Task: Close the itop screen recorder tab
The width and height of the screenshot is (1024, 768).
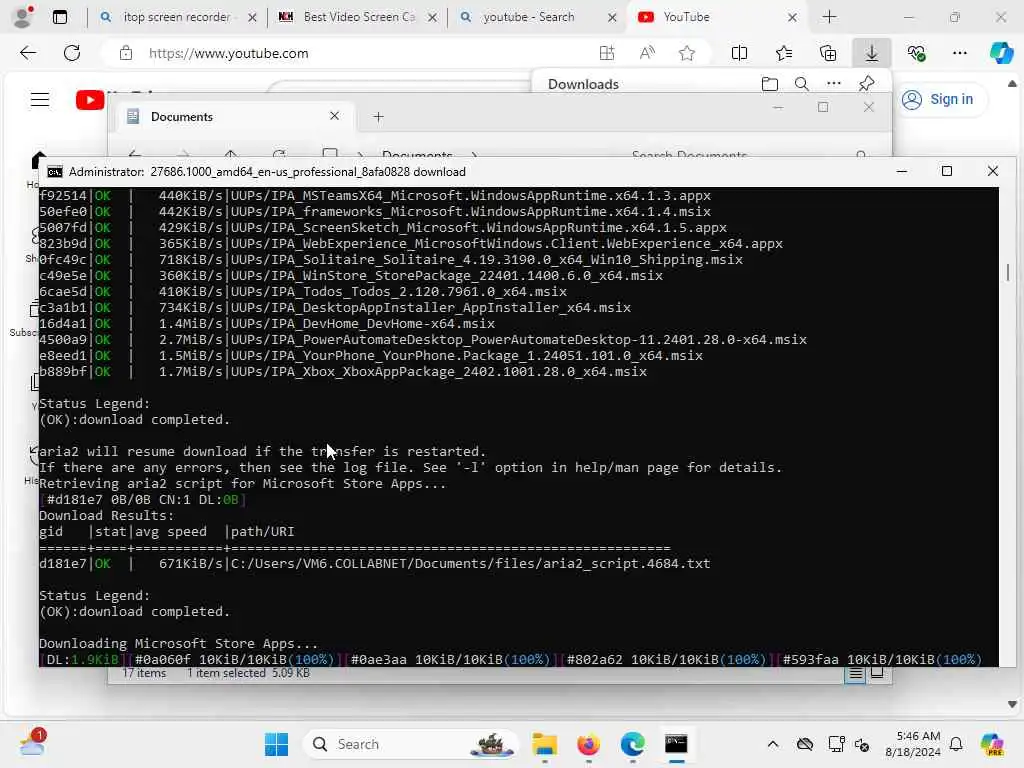Action: [x=252, y=18]
